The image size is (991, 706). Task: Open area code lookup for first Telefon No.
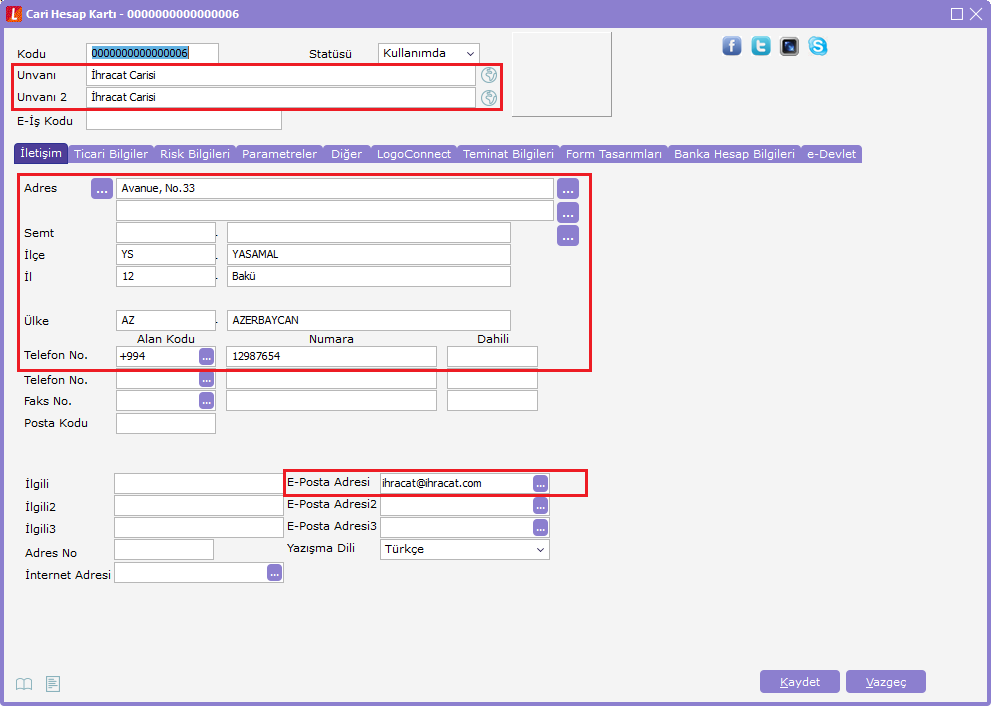[x=206, y=357]
